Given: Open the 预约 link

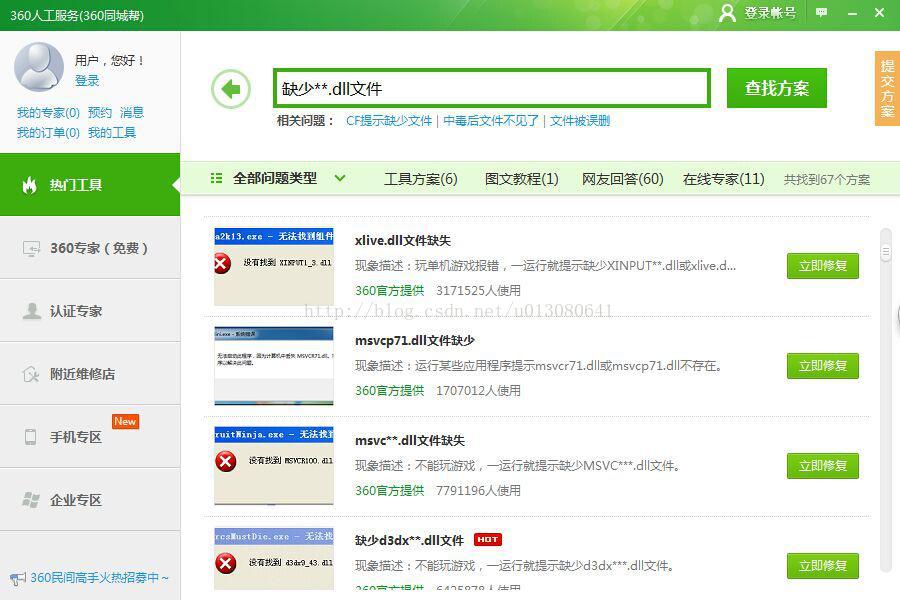Looking at the screenshot, I should [x=100, y=113].
